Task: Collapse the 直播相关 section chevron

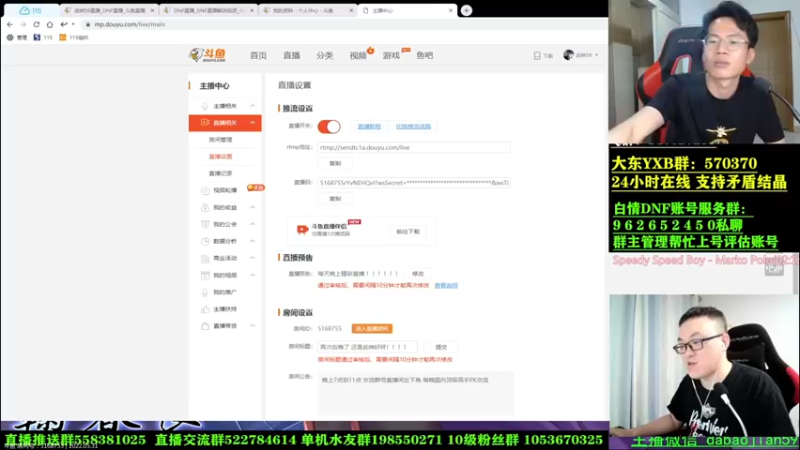Action: point(253,122)
